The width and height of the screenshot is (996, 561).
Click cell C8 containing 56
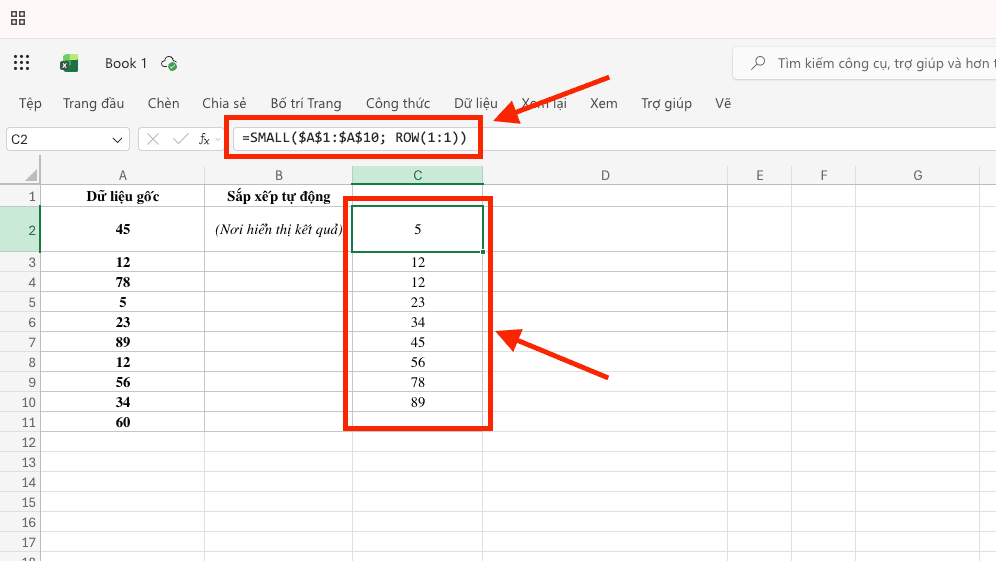tap(417, 362)
